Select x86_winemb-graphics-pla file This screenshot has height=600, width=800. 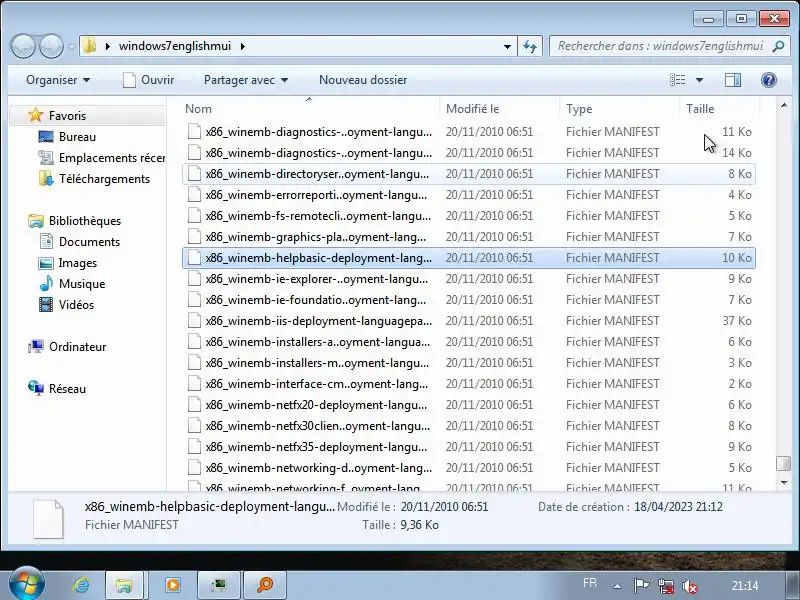468,237
